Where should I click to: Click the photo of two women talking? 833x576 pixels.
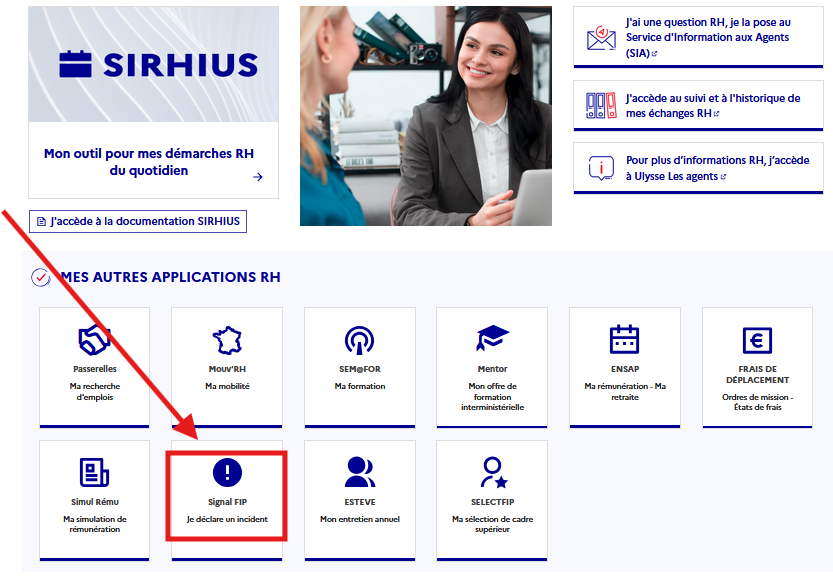coord(425,115)
